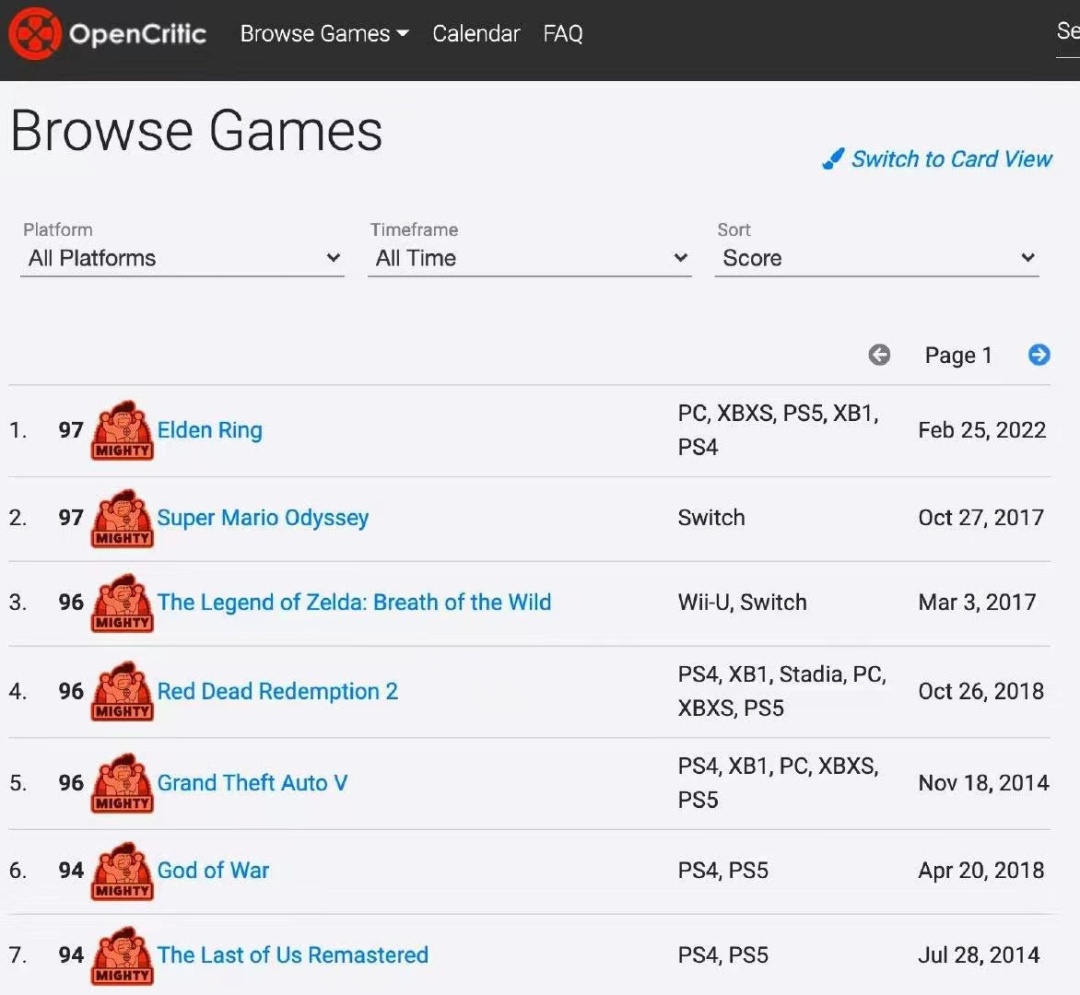Open The Legend of Zelda: Breath of the Wild
The image size is (1080, 995).
coord(354,603)
